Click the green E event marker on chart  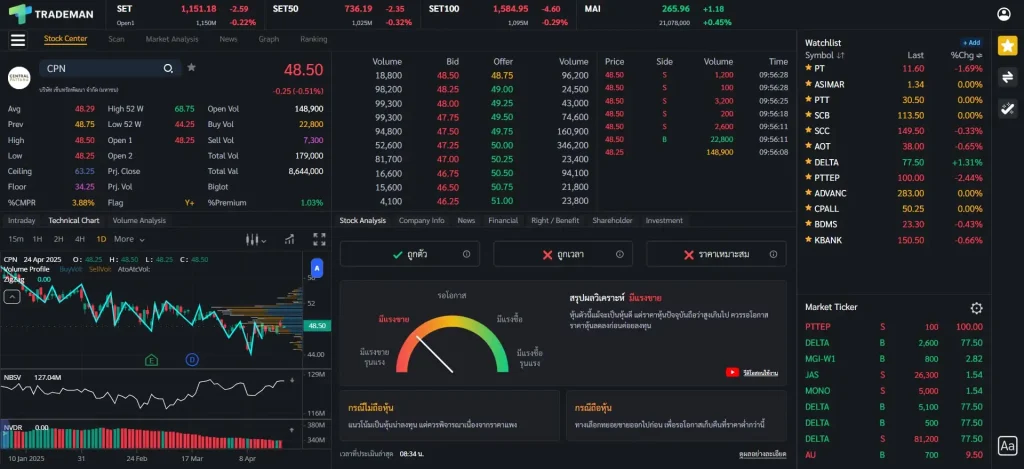[152, 360]
